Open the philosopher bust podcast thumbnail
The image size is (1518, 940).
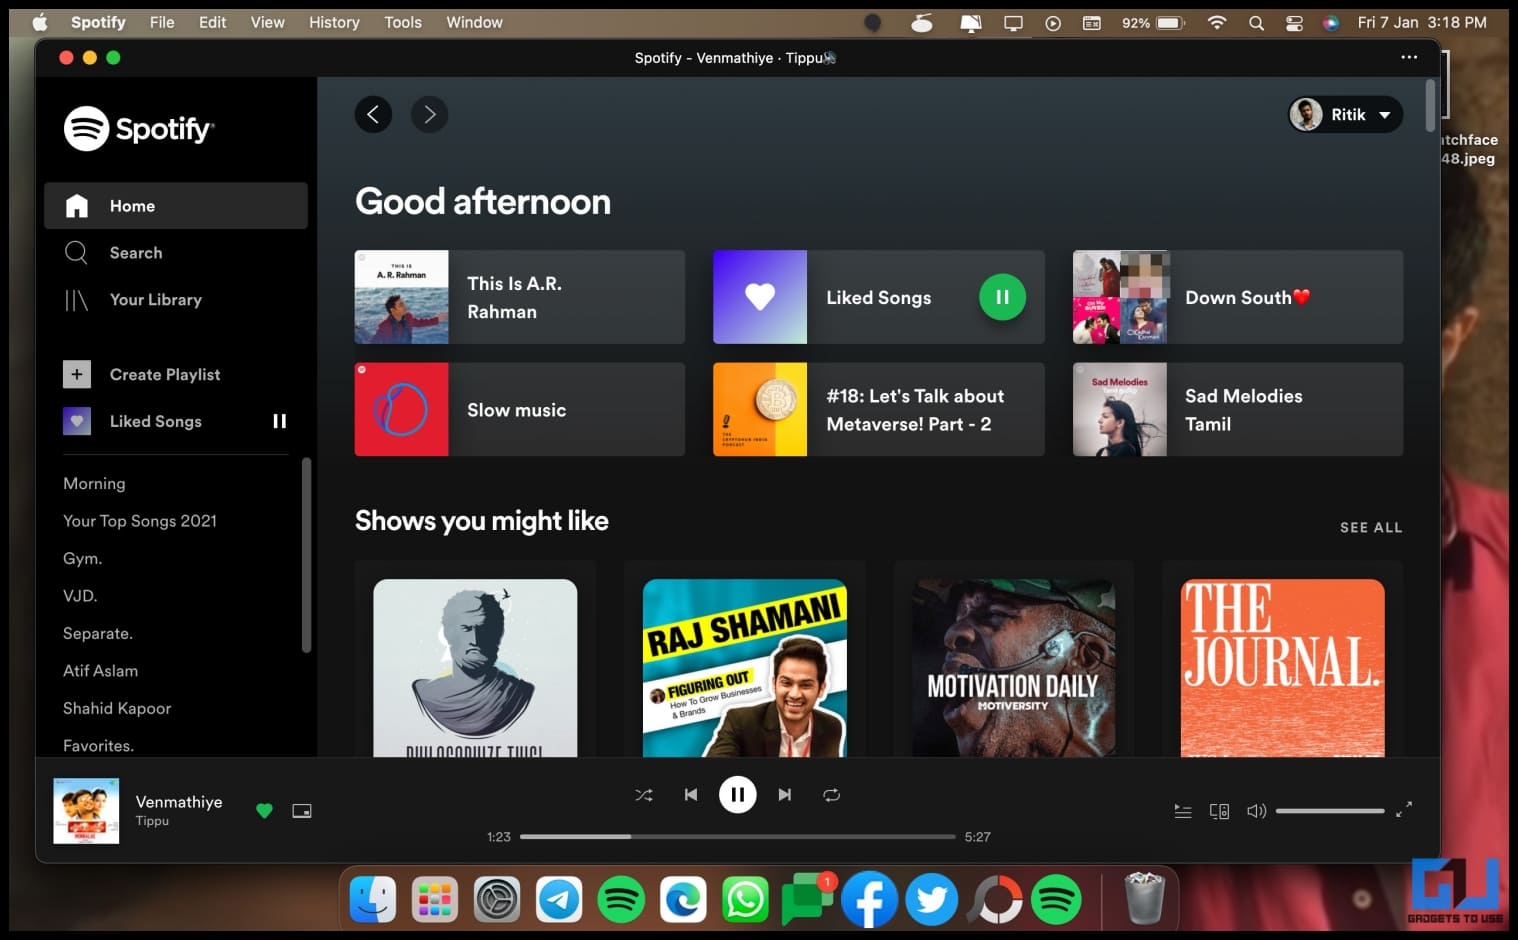pos(475,668)
